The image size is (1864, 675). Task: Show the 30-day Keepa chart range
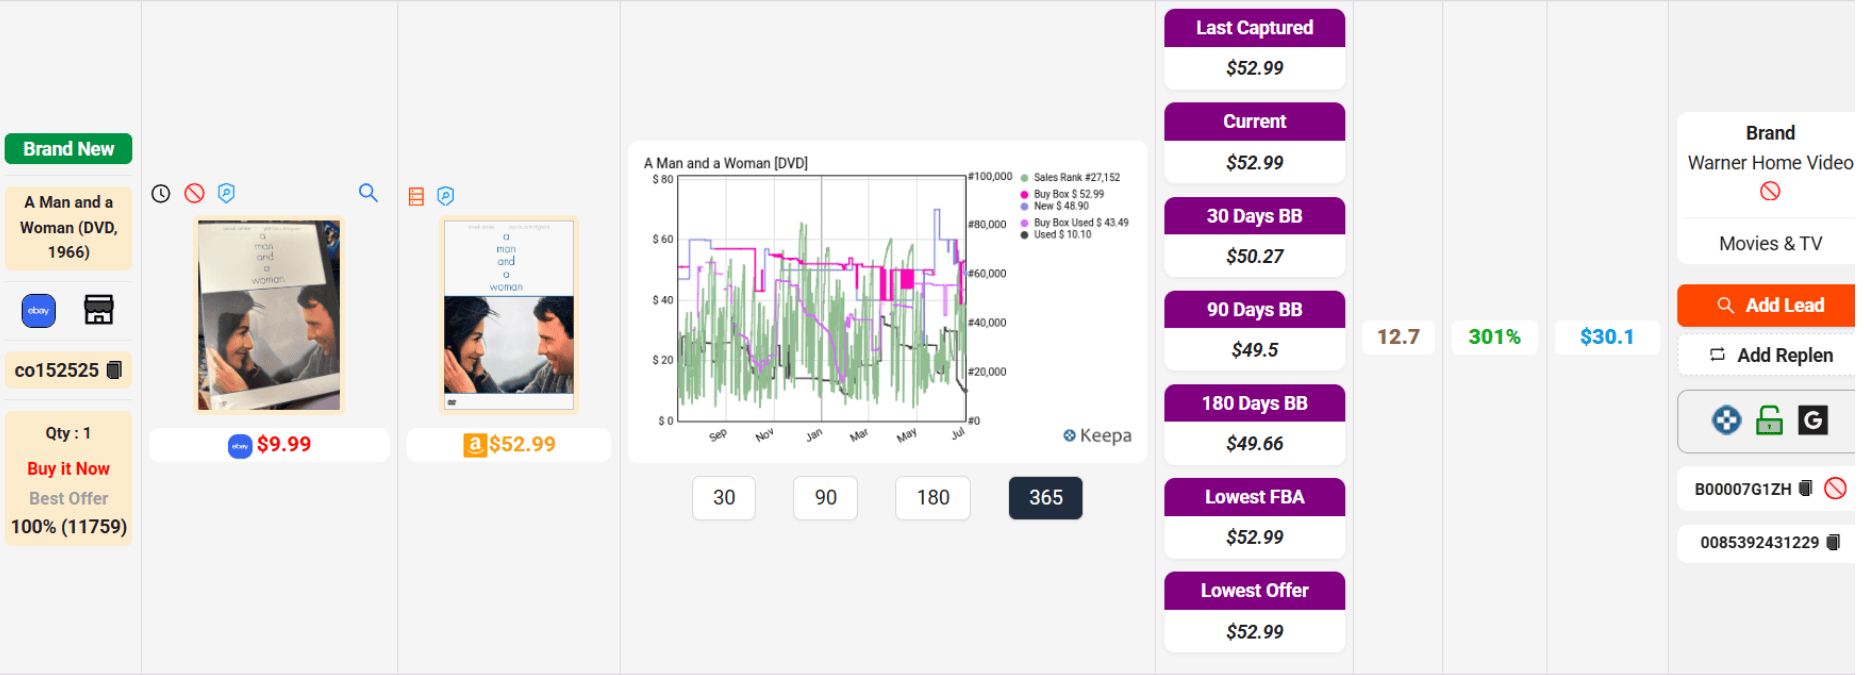coord(724,498)
